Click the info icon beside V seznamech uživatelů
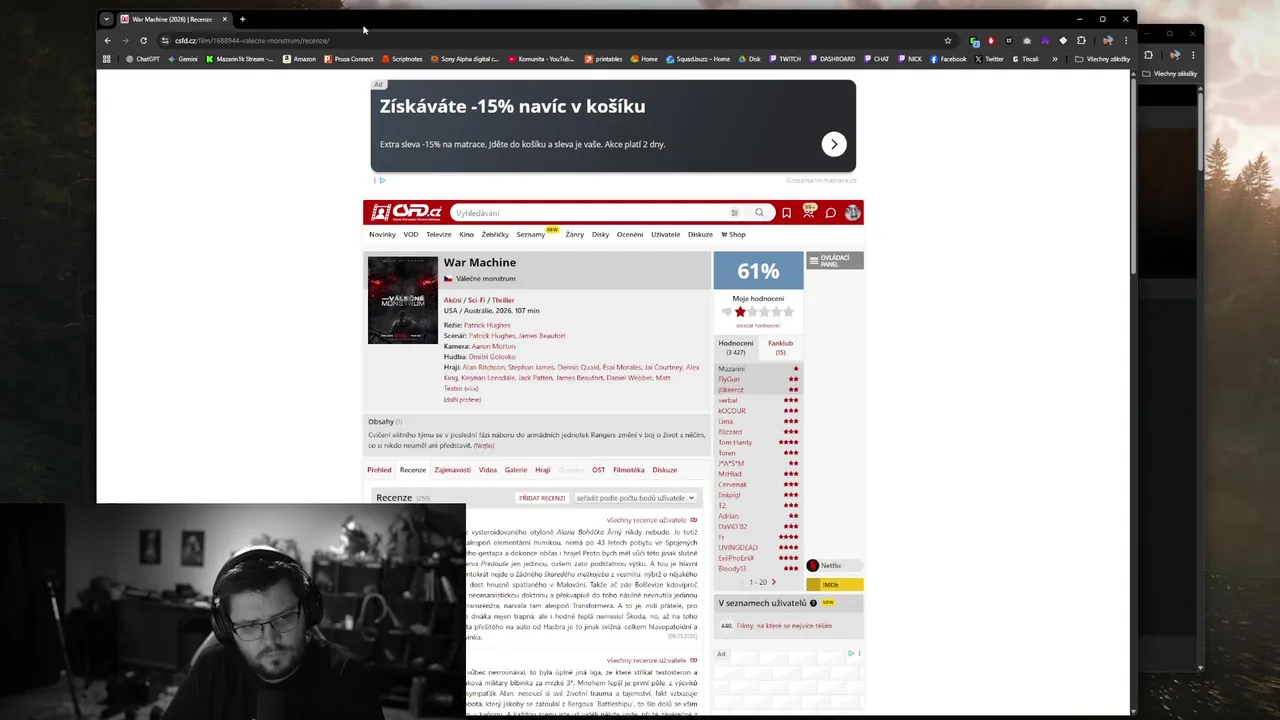The image size is (1280, 720). [x=813, y=603]
